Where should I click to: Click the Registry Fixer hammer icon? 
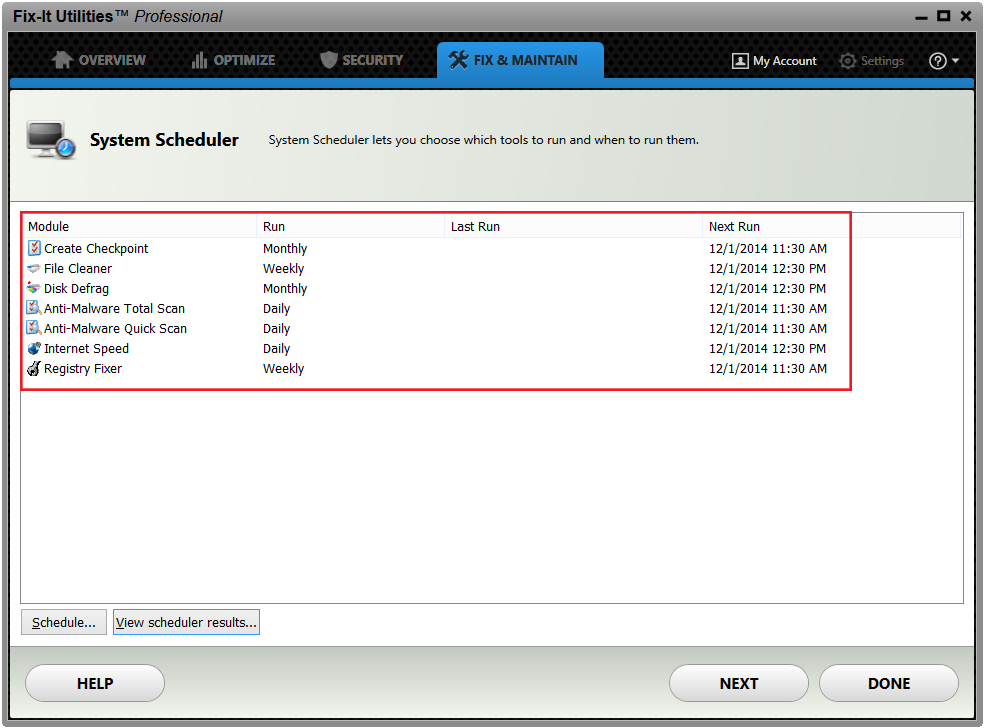click(33, 368)
